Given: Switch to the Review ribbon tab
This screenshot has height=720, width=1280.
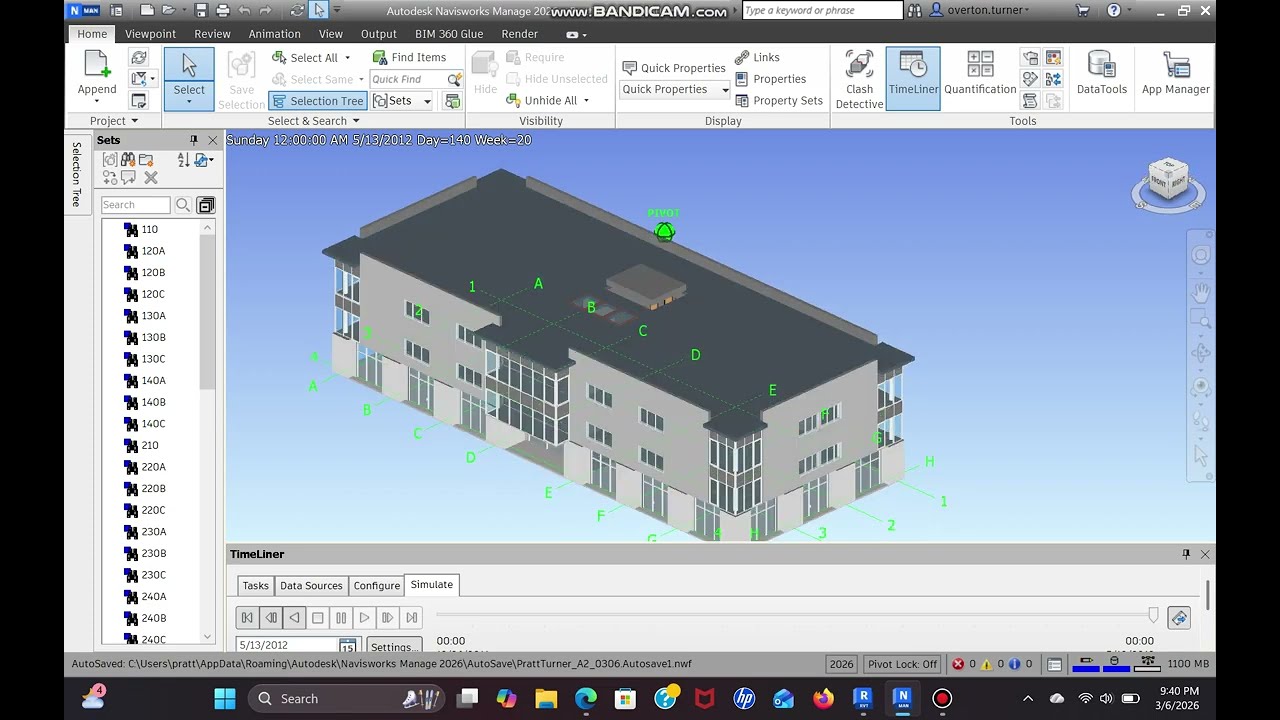Looking at the screenshot, I should tap(212, 33).
